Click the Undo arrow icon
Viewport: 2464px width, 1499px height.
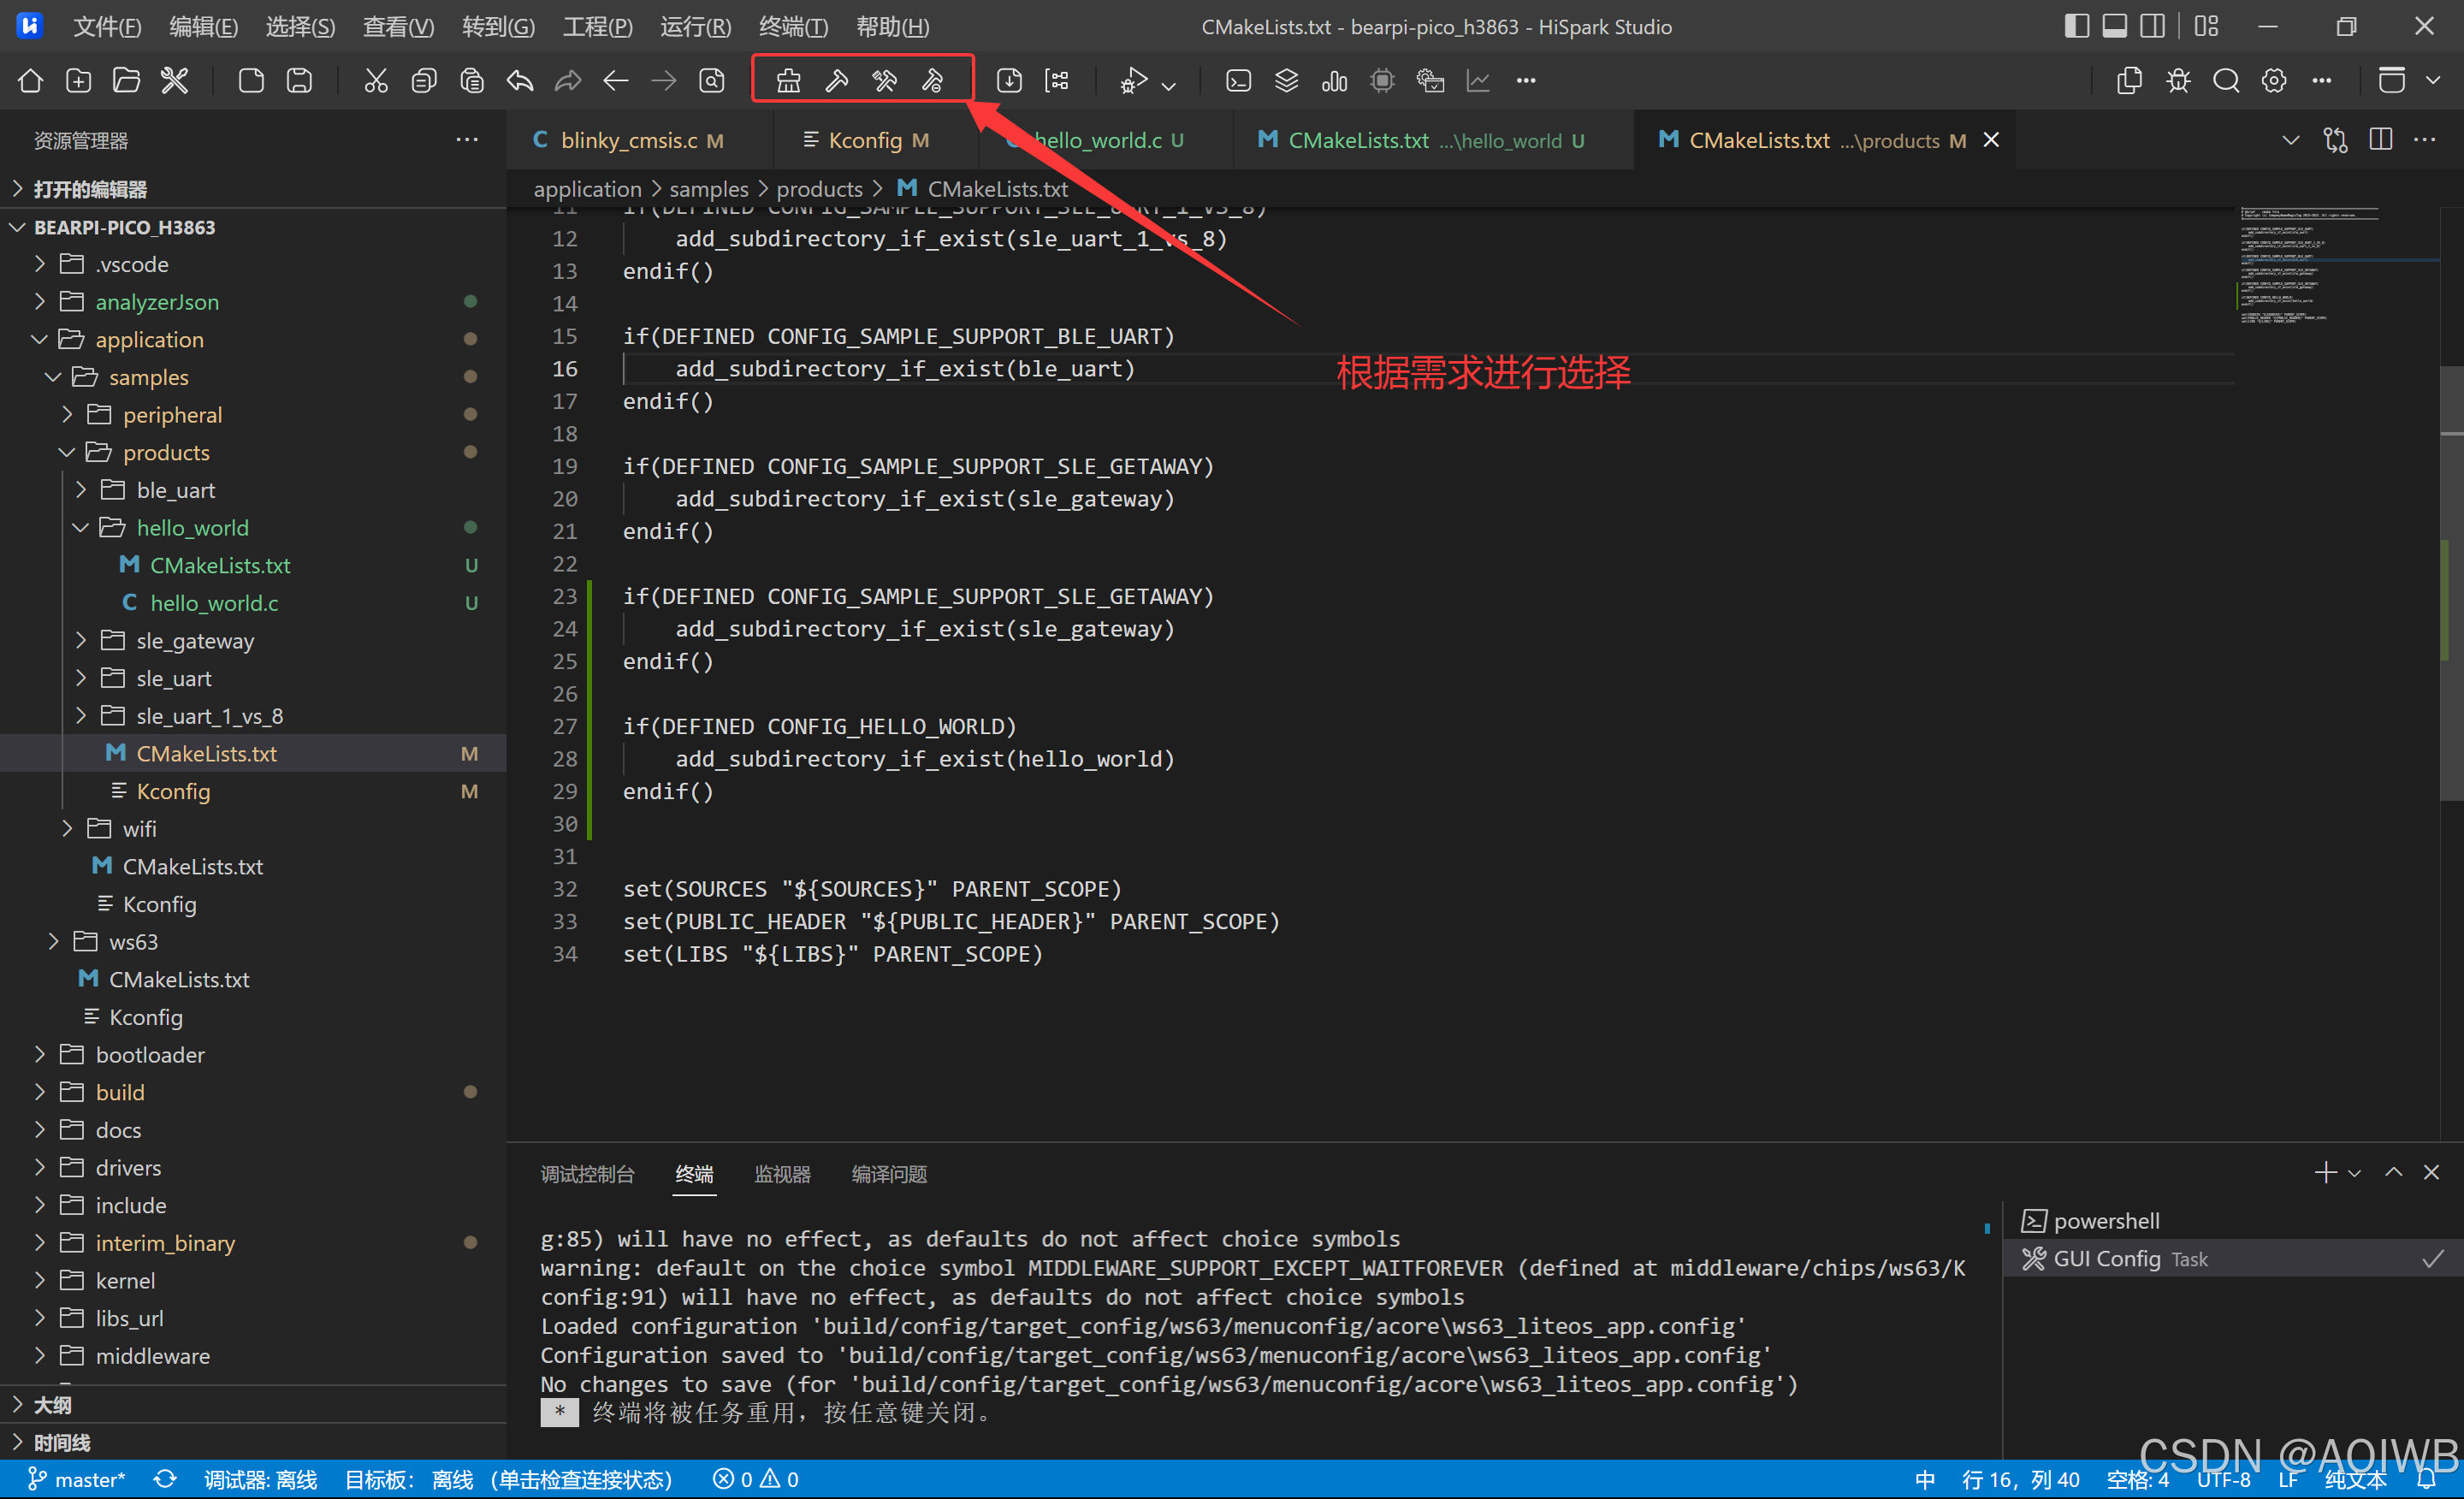pos(520,81)
